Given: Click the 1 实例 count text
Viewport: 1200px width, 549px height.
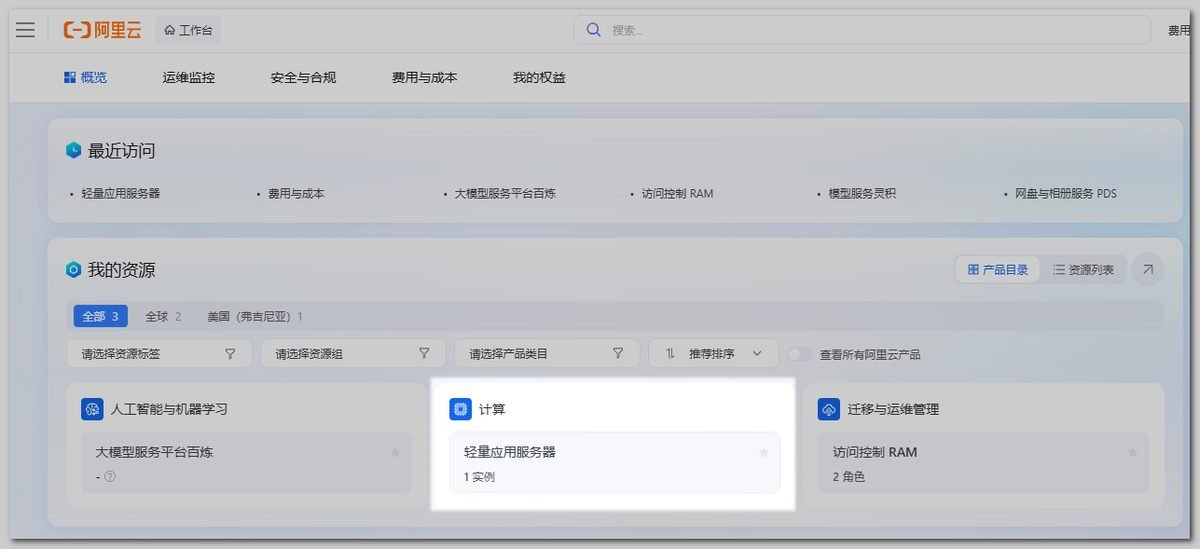Looking at the screenshot, I should (479, 477).
